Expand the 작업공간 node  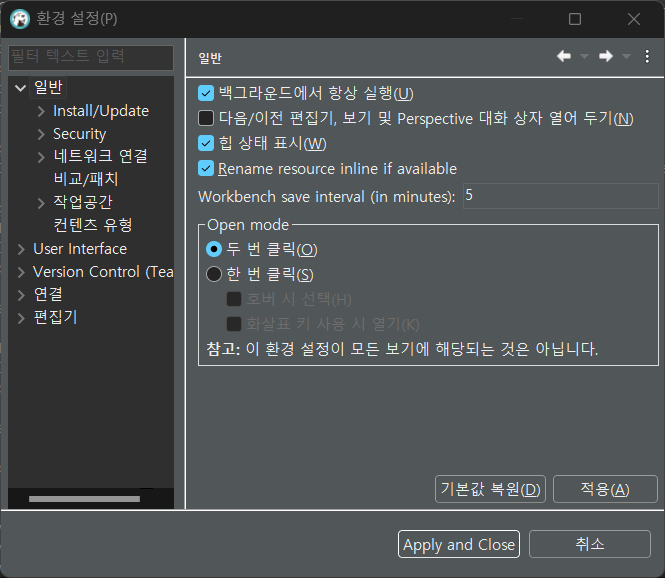41,203
